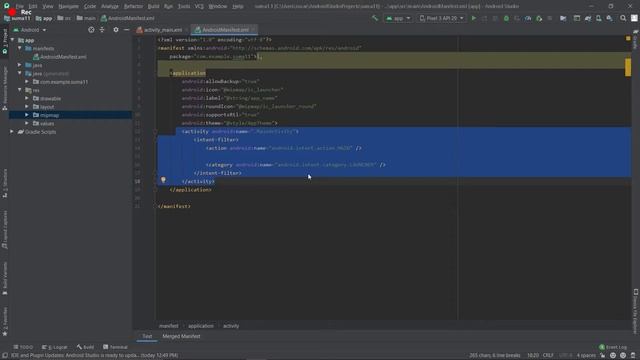Image resolution: width=640 pixels, height=360 pixels.
Task: Open the Help menu
Action: 238,6
